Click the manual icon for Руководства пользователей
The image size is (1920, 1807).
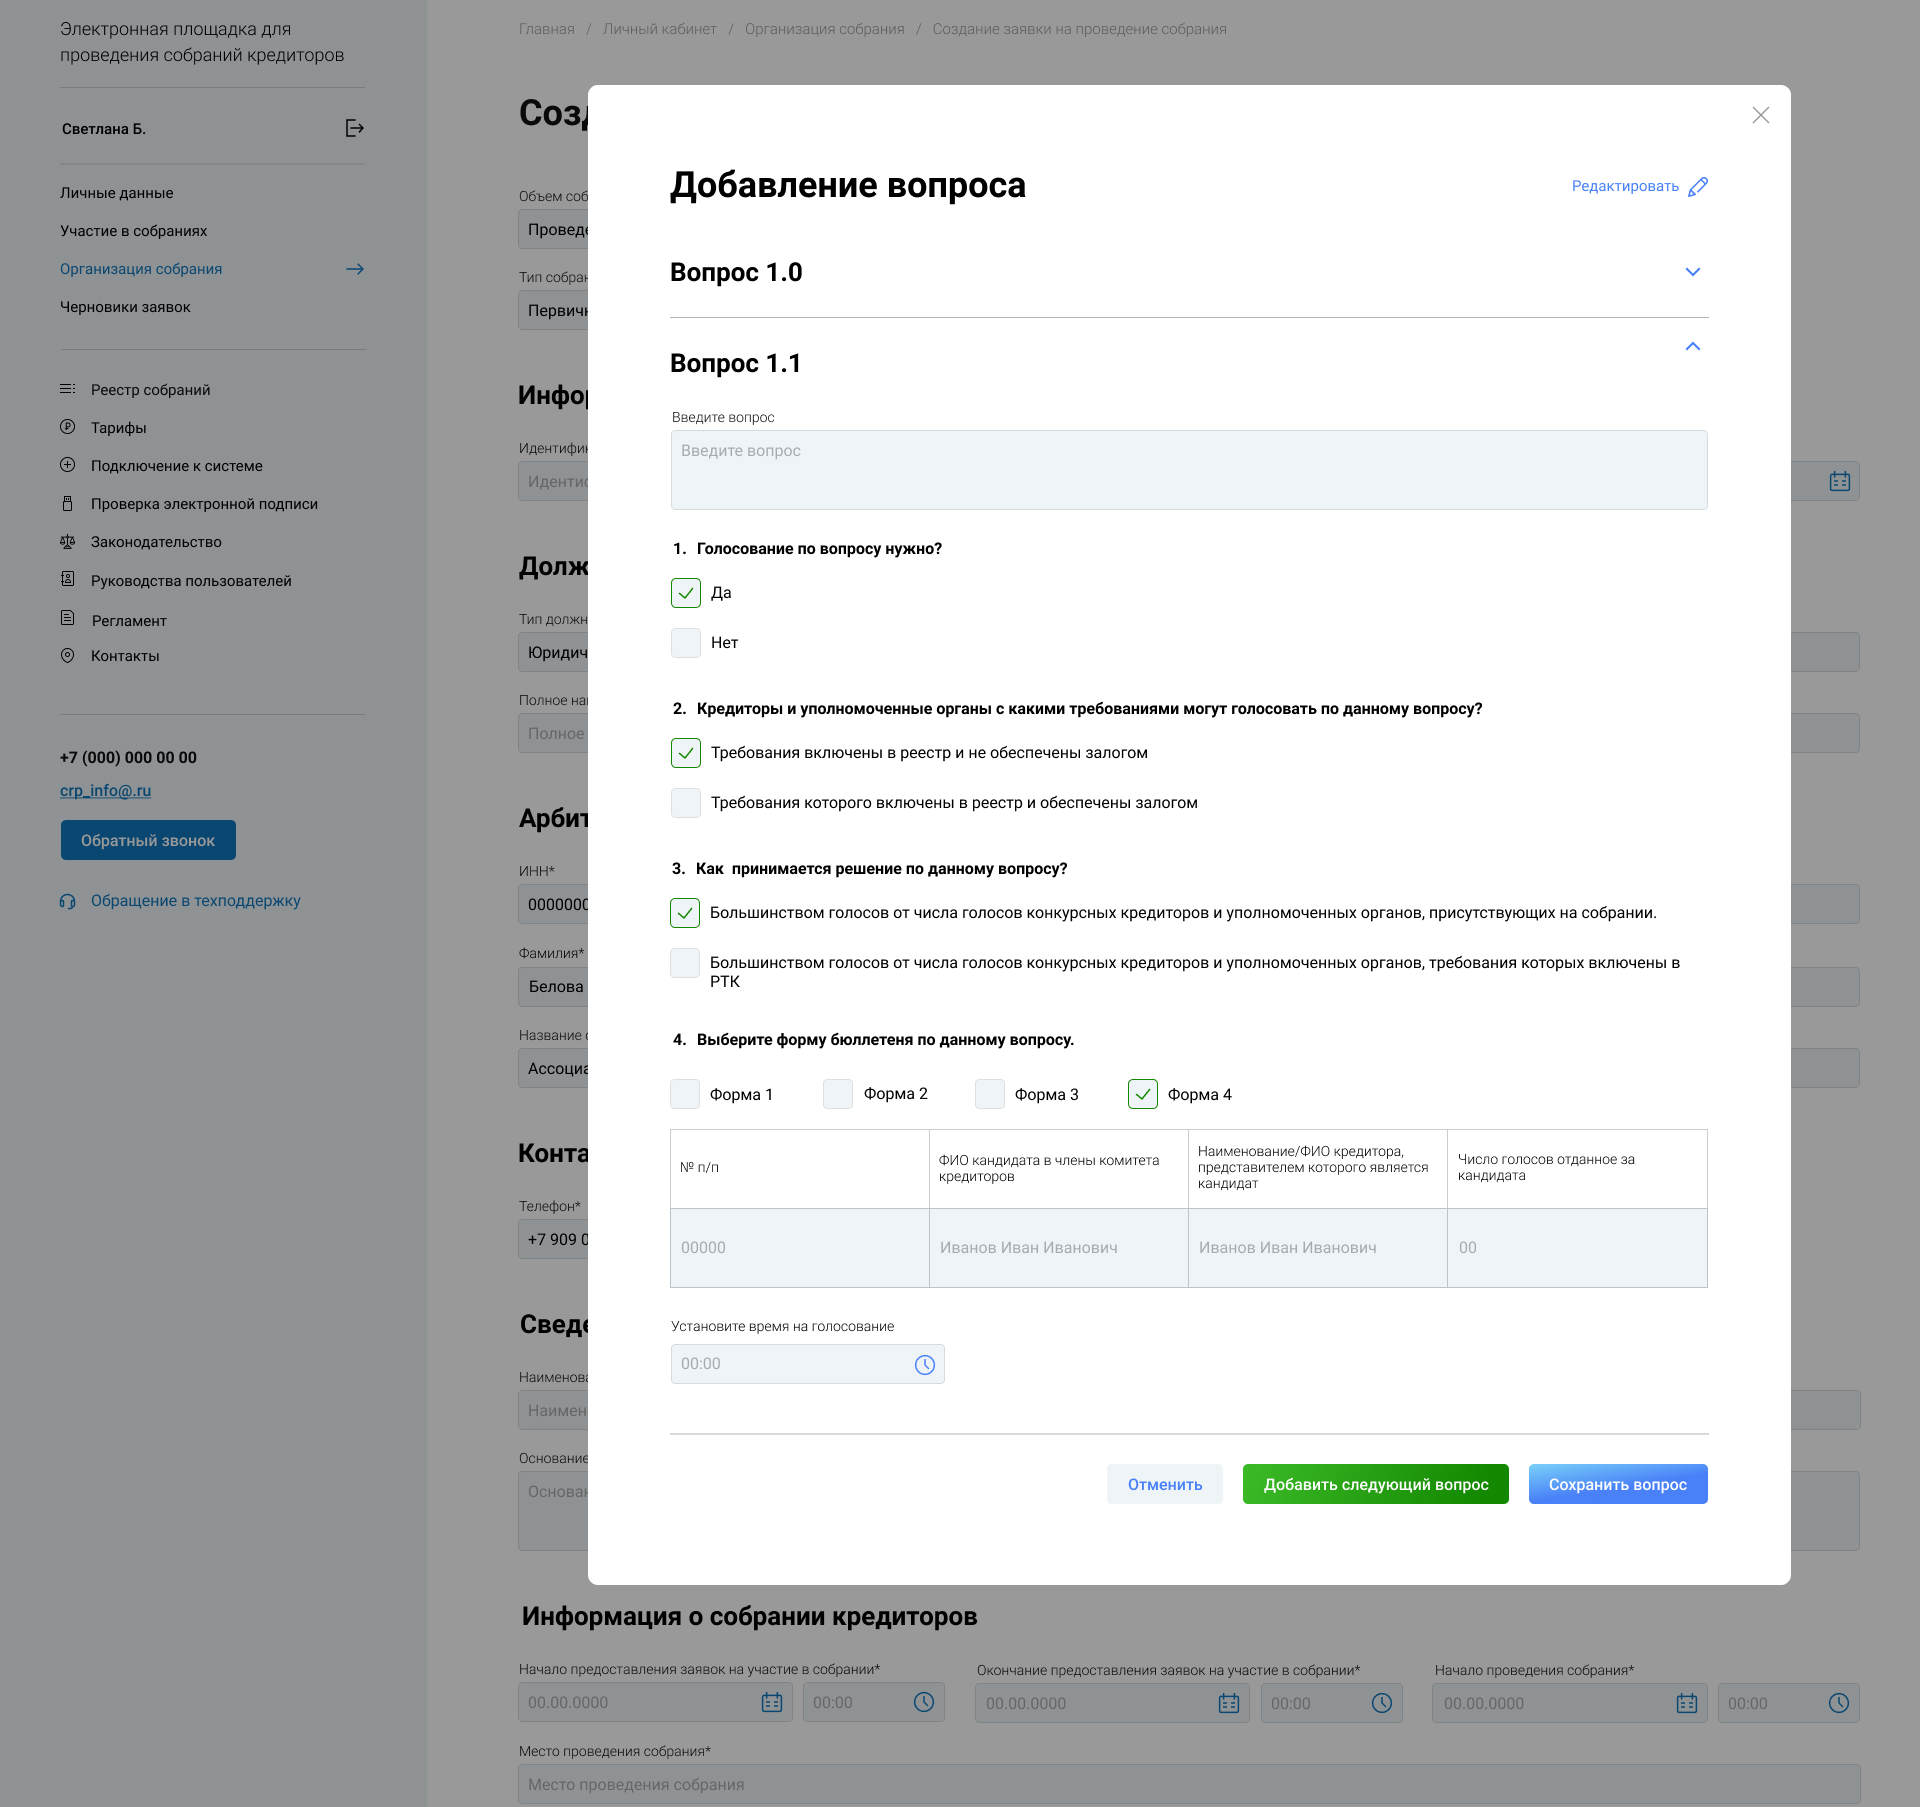tap(67, 579)
